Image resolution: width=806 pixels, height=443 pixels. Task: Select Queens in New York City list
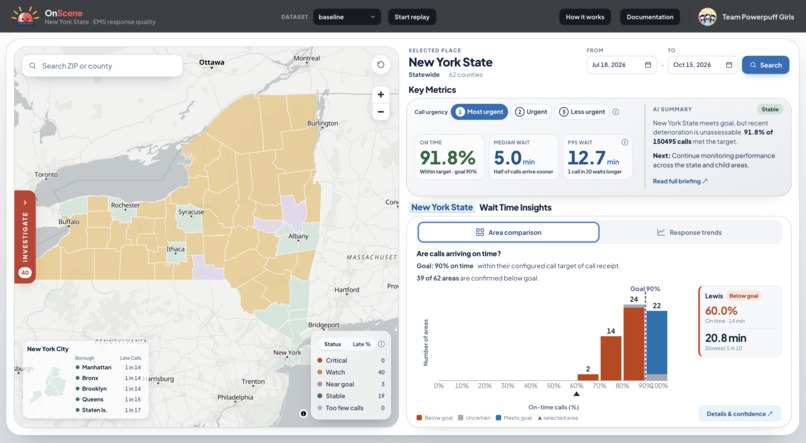pos(108,399)
